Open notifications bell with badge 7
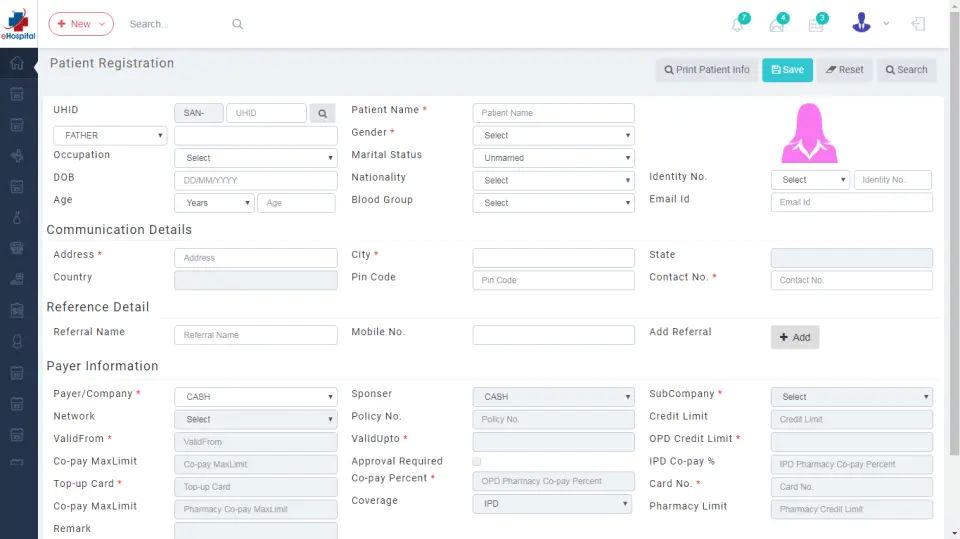The width and height of the screenshot is (960, 539). pos(739,23)
